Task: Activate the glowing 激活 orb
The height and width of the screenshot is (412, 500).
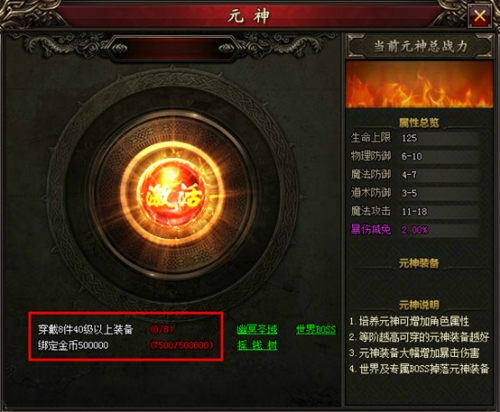Action: tap(174, 196)
